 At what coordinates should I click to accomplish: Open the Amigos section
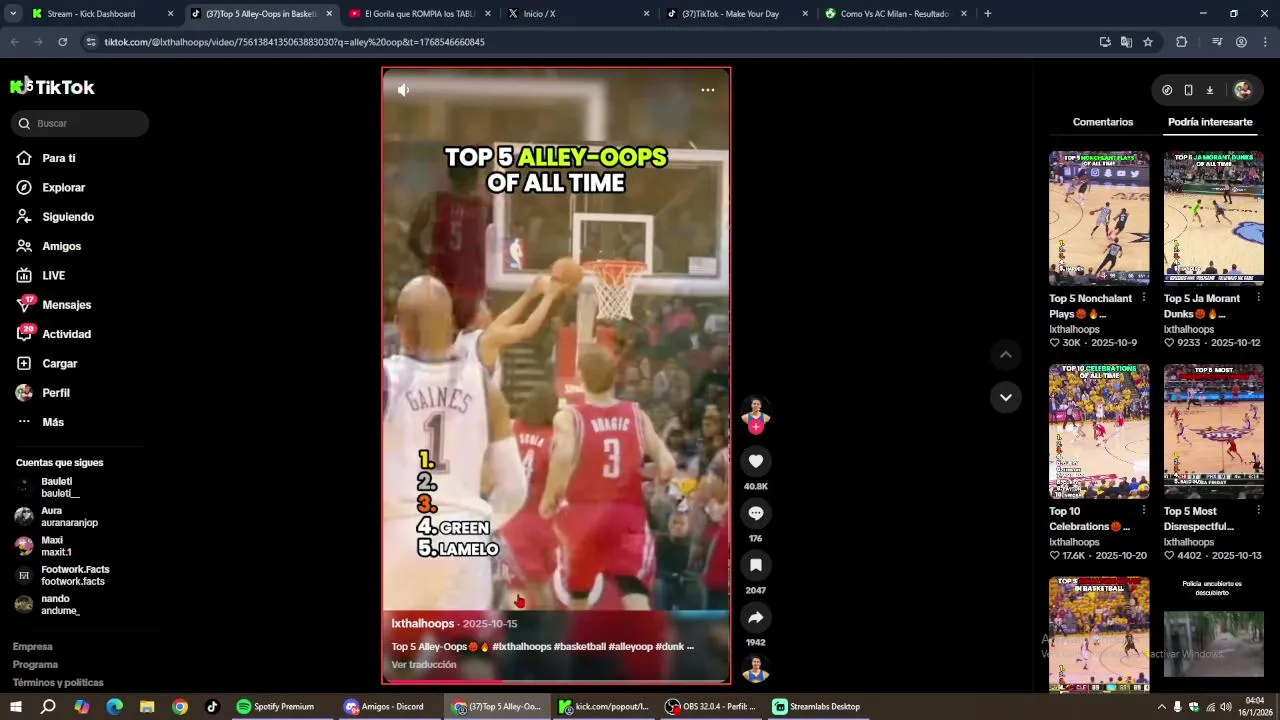click(61, 246)
